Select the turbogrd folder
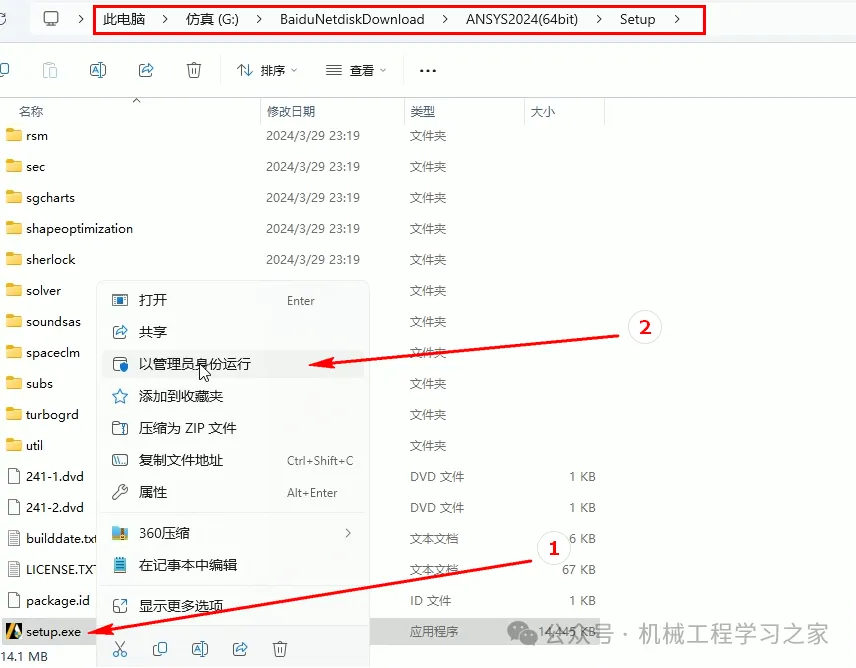This screenshot has height=668, width=856. coord(52,415)
